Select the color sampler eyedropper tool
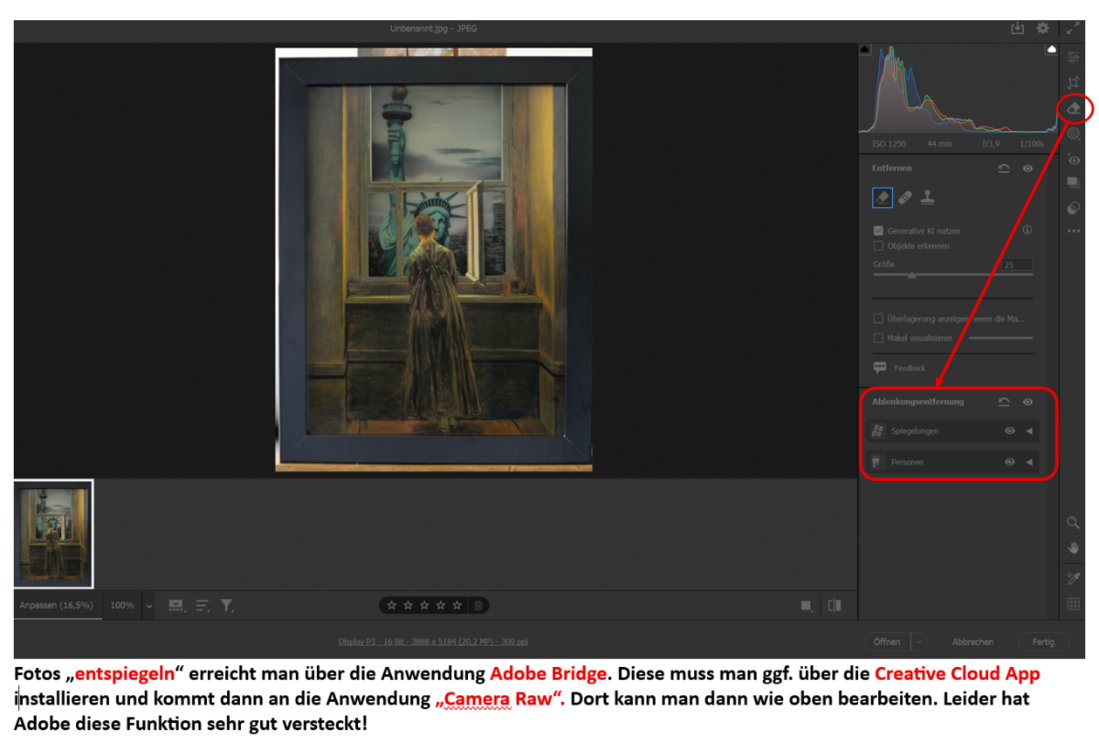Image resolution: width=1099 pixels, height=743 pixels. (x=1073, y=578)
